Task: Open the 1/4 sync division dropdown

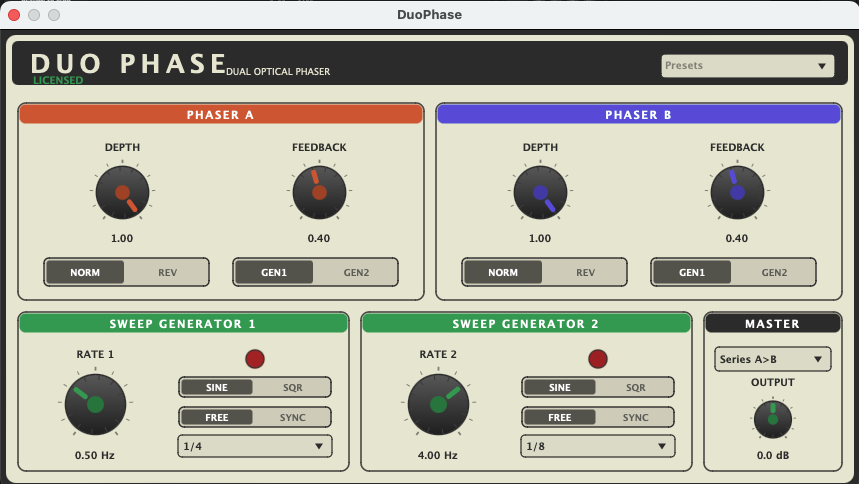Action: coord(255,446)
